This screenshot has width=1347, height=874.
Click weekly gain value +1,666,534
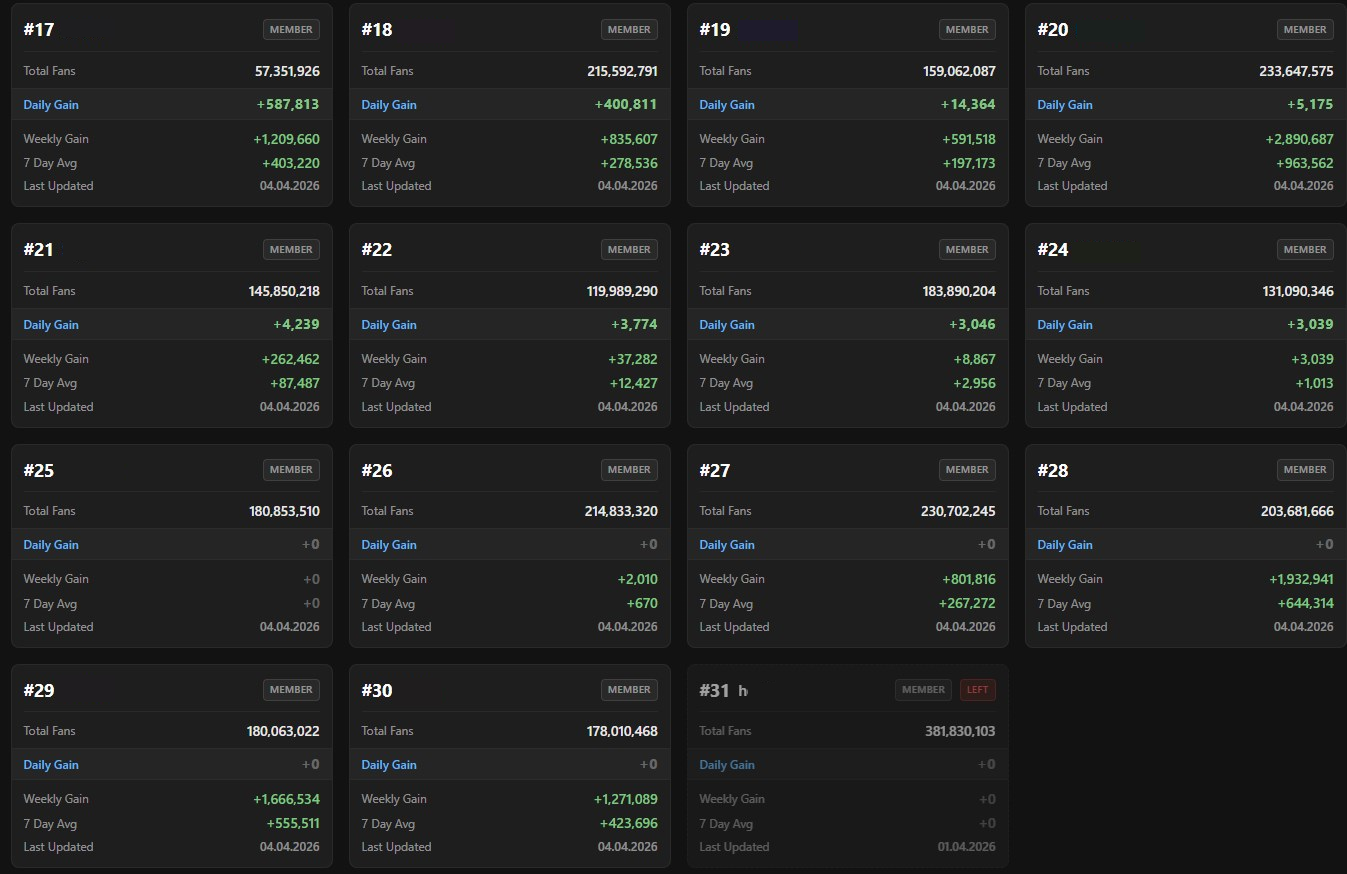[287, 799]
